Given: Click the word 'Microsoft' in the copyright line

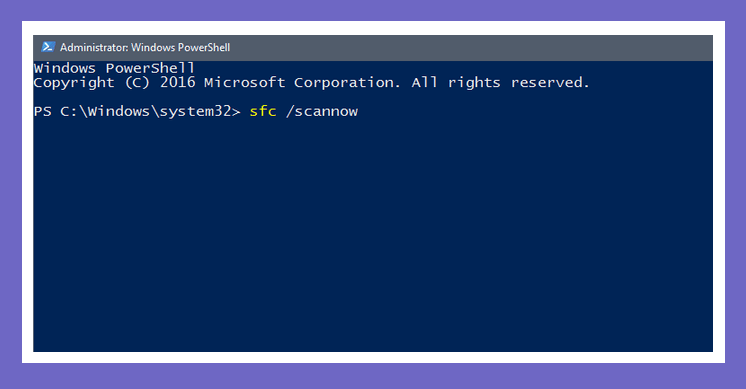Looking at the screenshot, I should tap(245, 82).
